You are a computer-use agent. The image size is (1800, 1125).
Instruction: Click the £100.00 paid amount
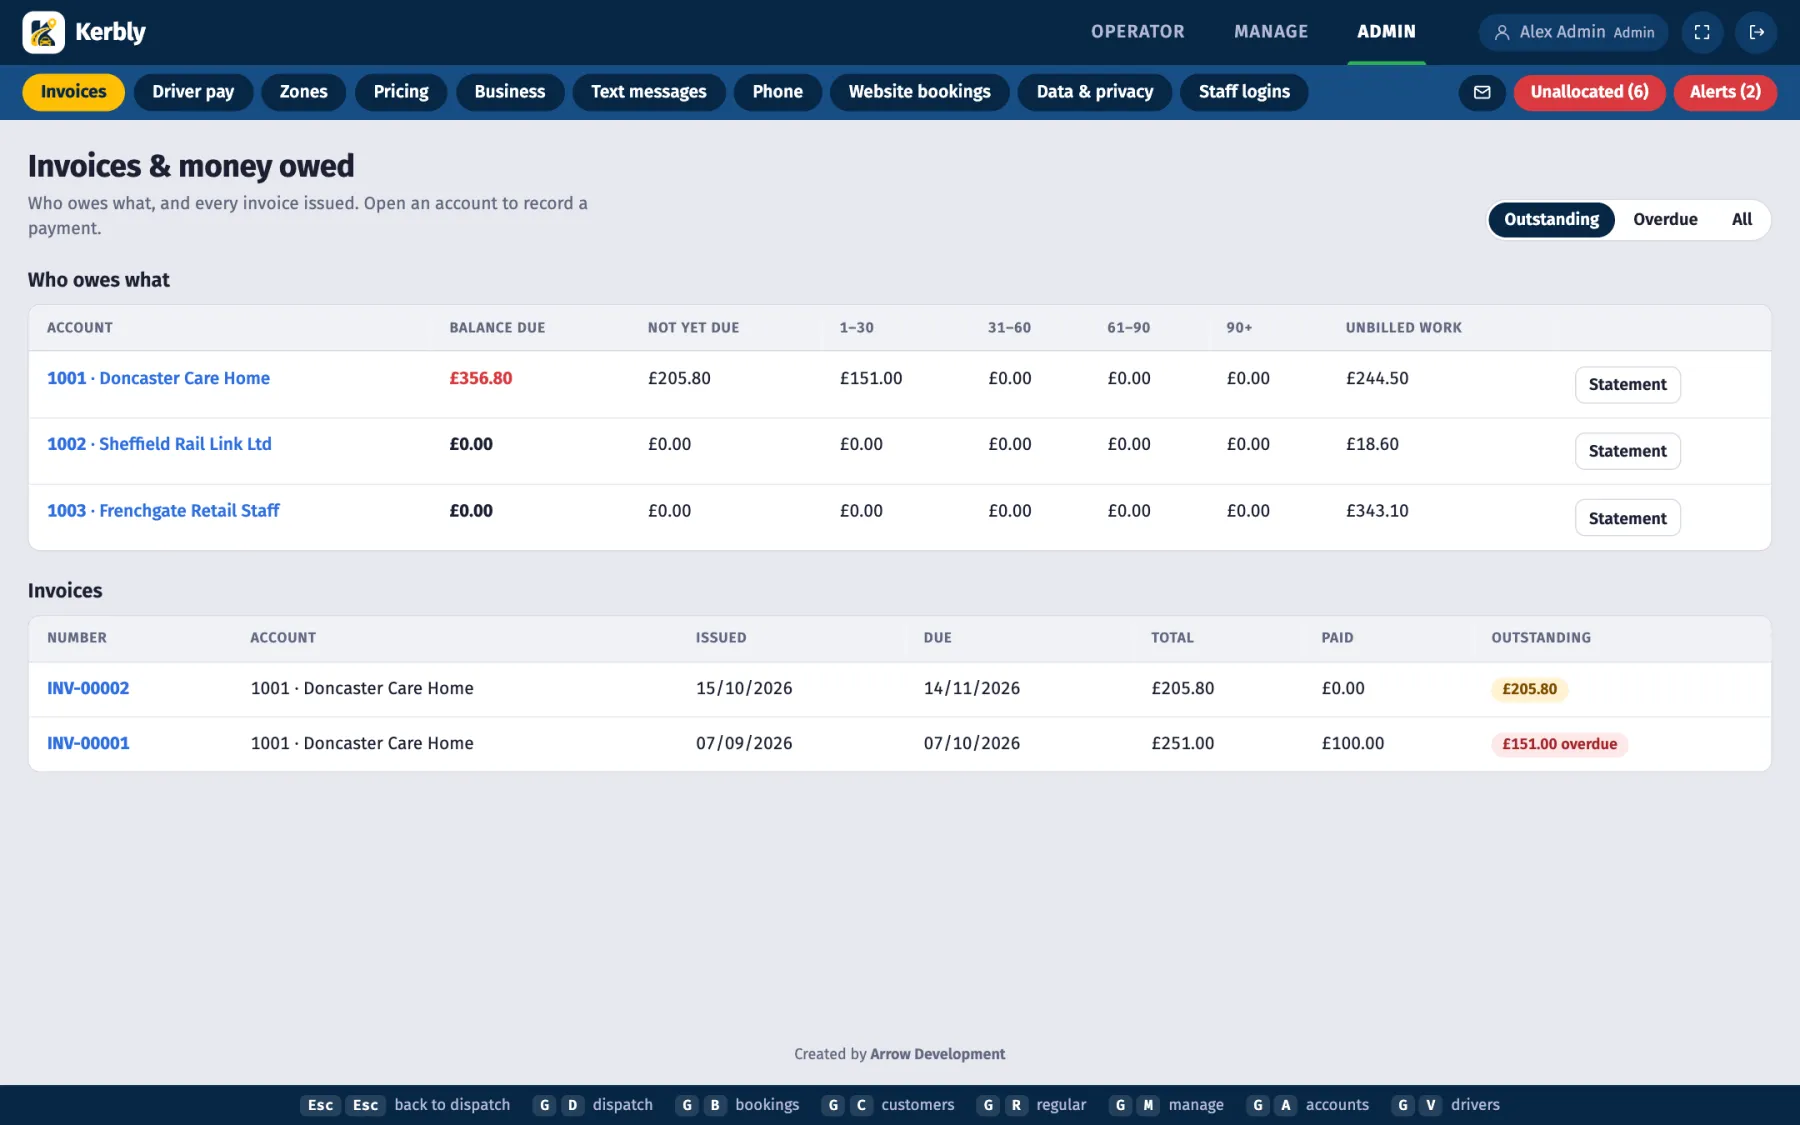tap(1352, 743)
